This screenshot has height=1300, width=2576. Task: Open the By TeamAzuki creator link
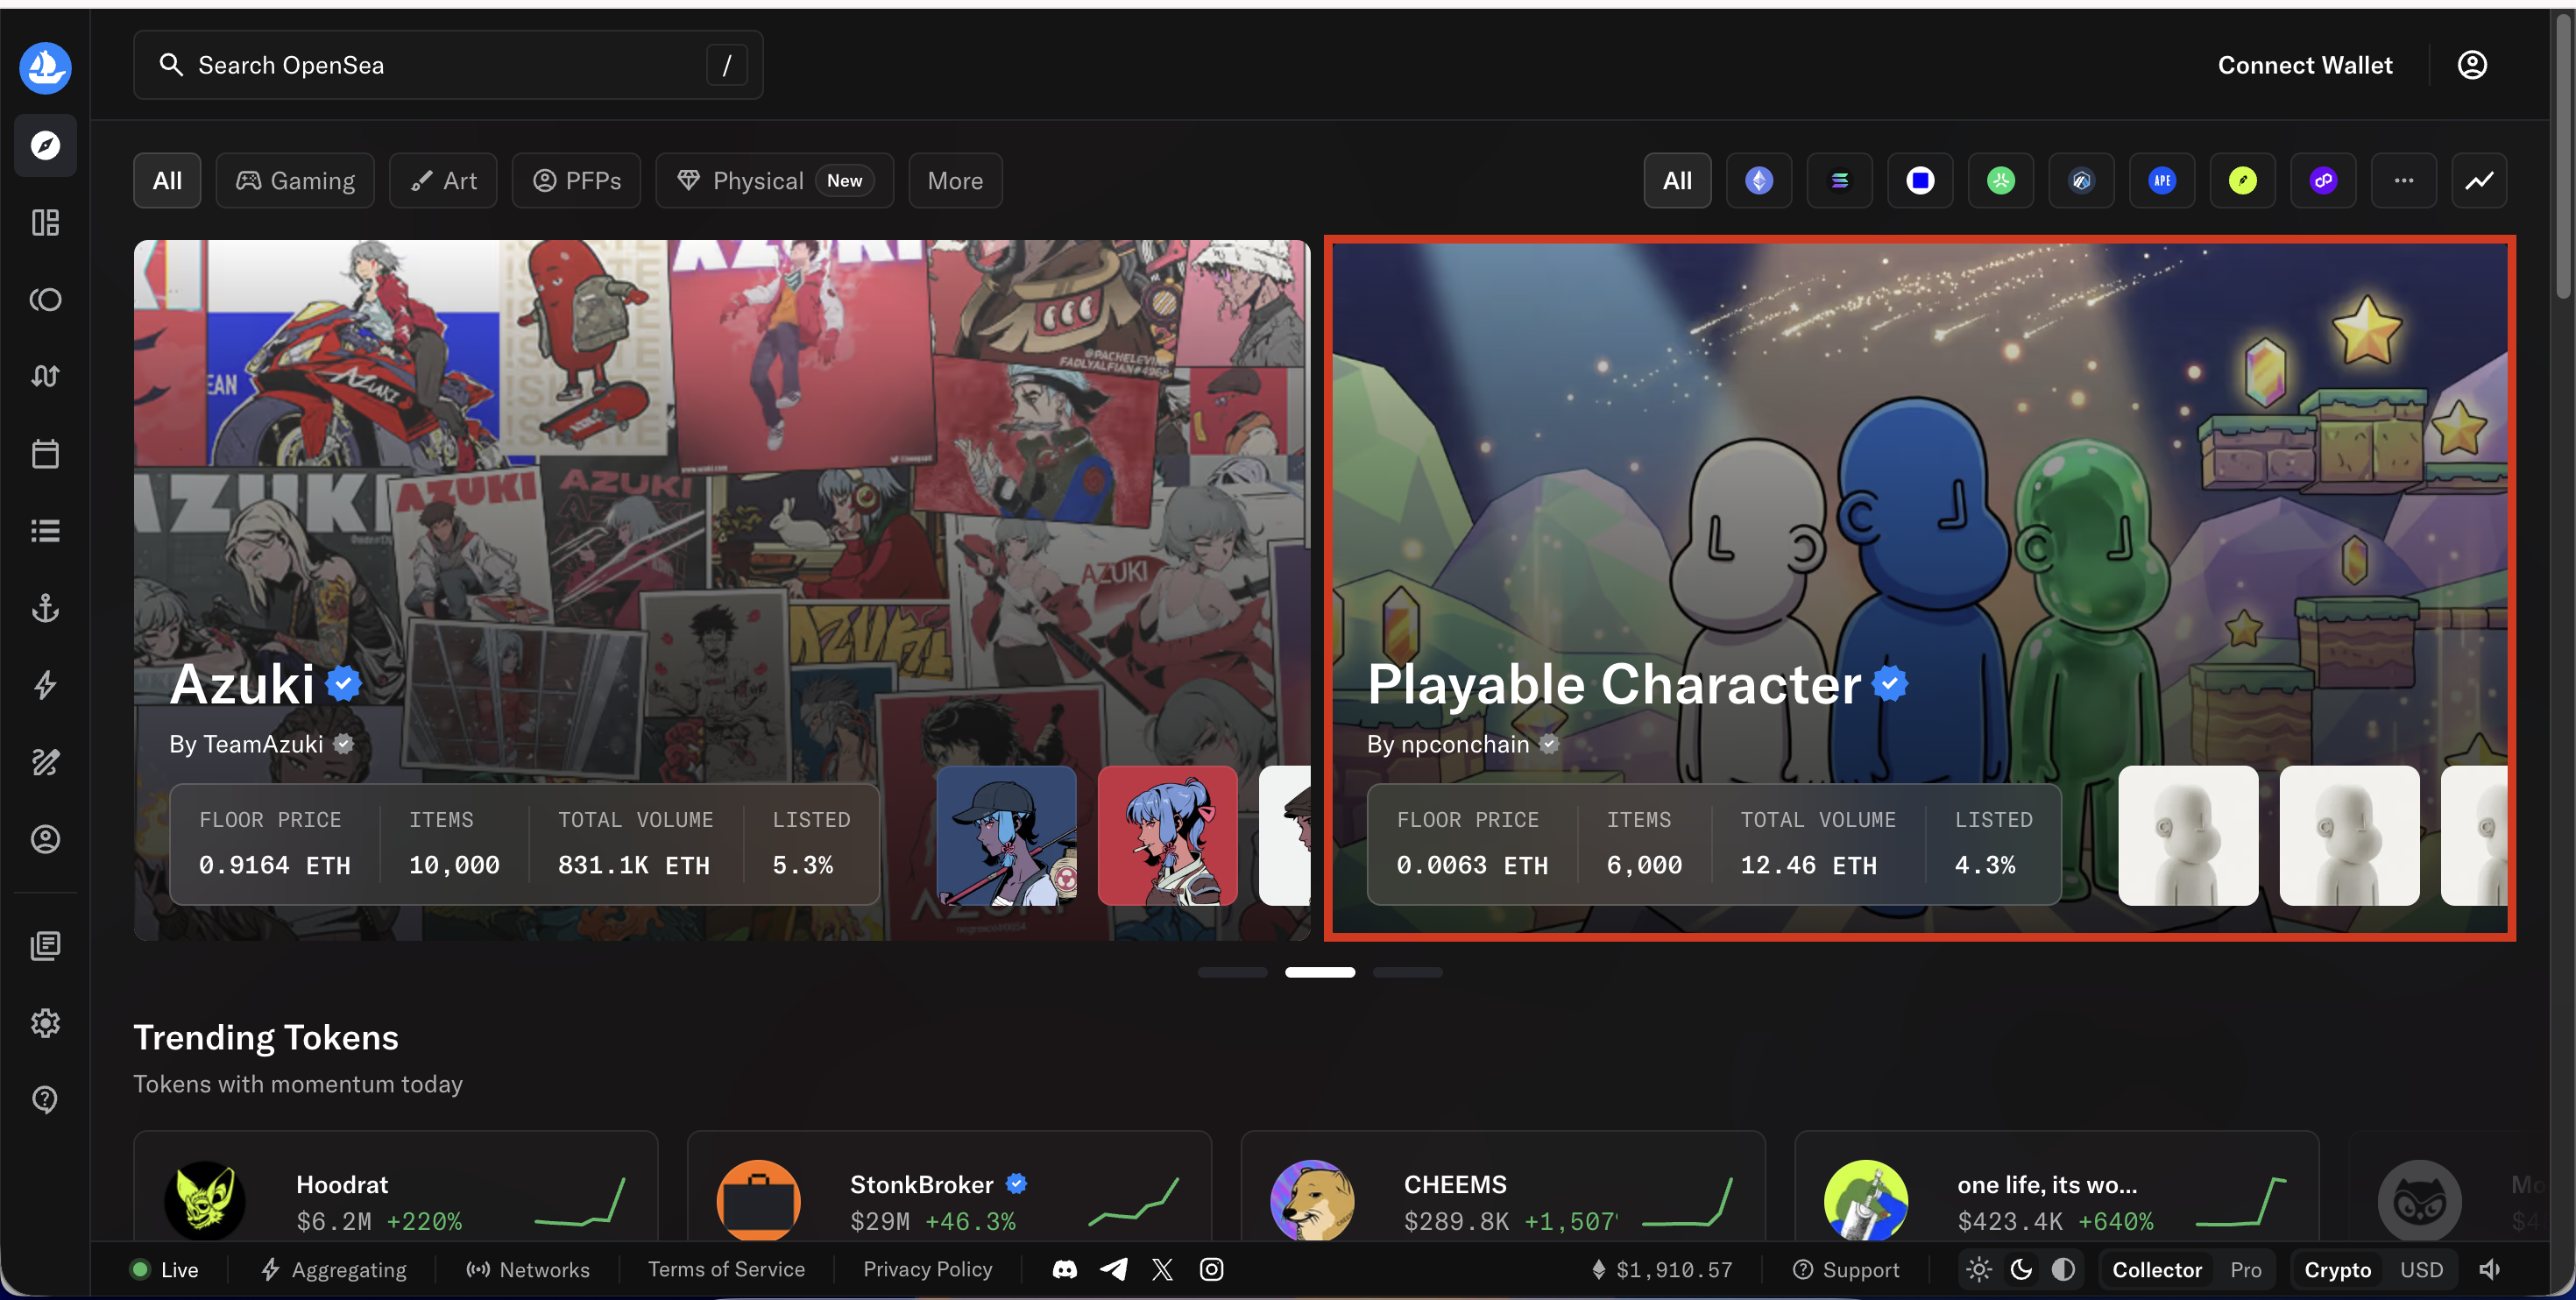[x=261, y=744]
